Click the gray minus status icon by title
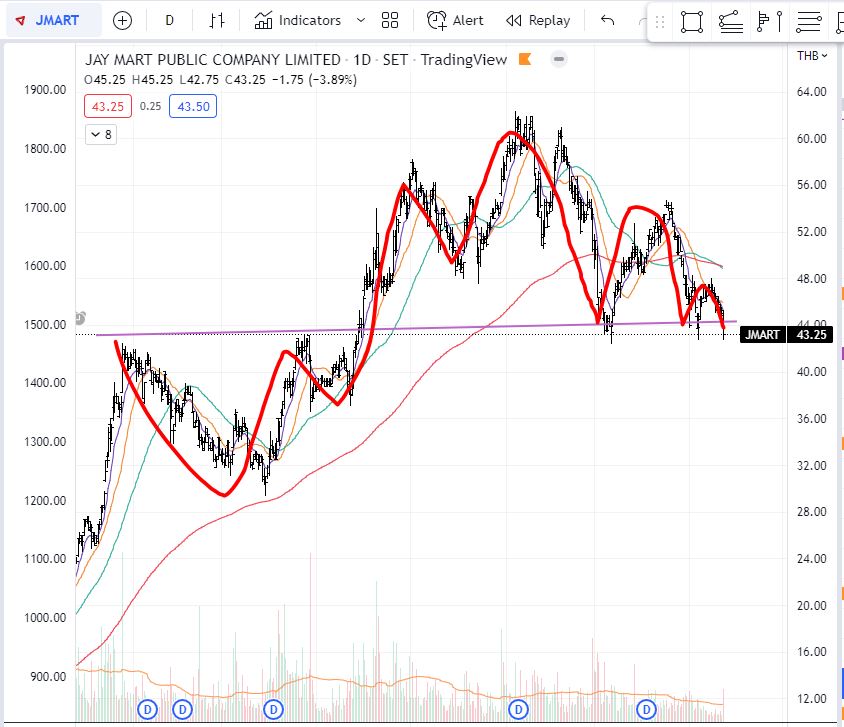 click(x=559, y=59)
